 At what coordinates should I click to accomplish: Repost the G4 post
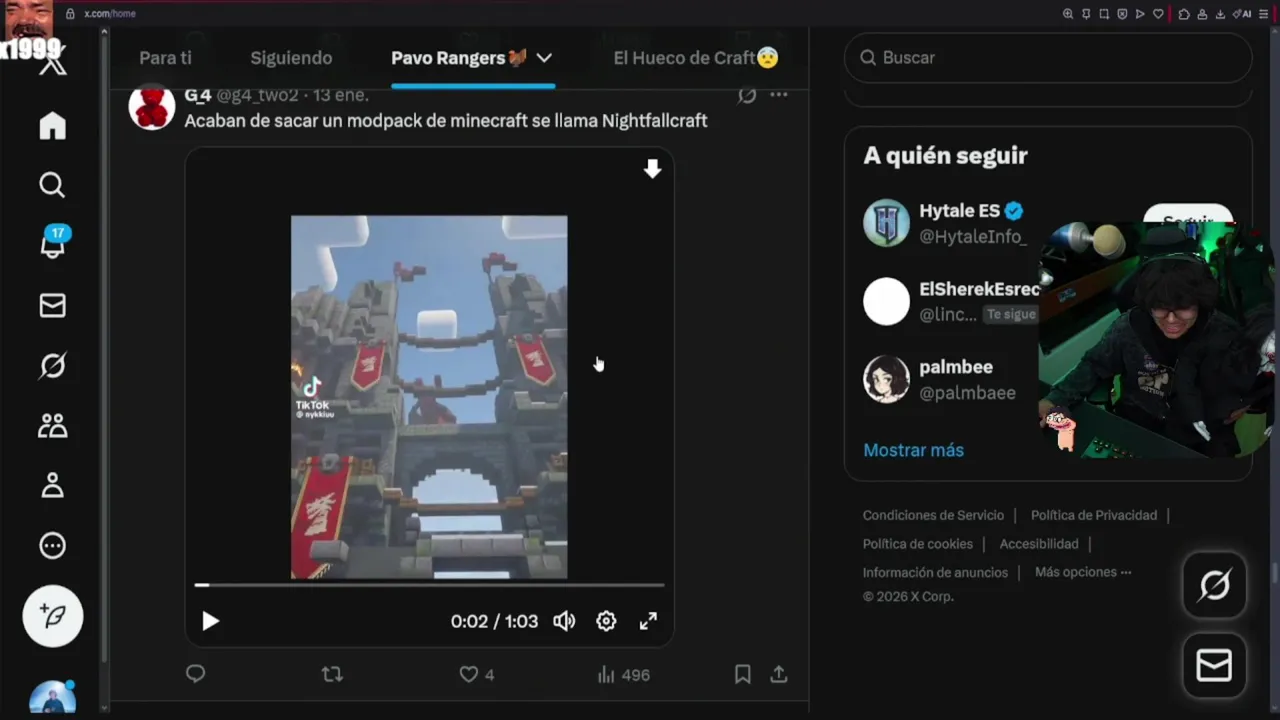(x=332, y=675)
